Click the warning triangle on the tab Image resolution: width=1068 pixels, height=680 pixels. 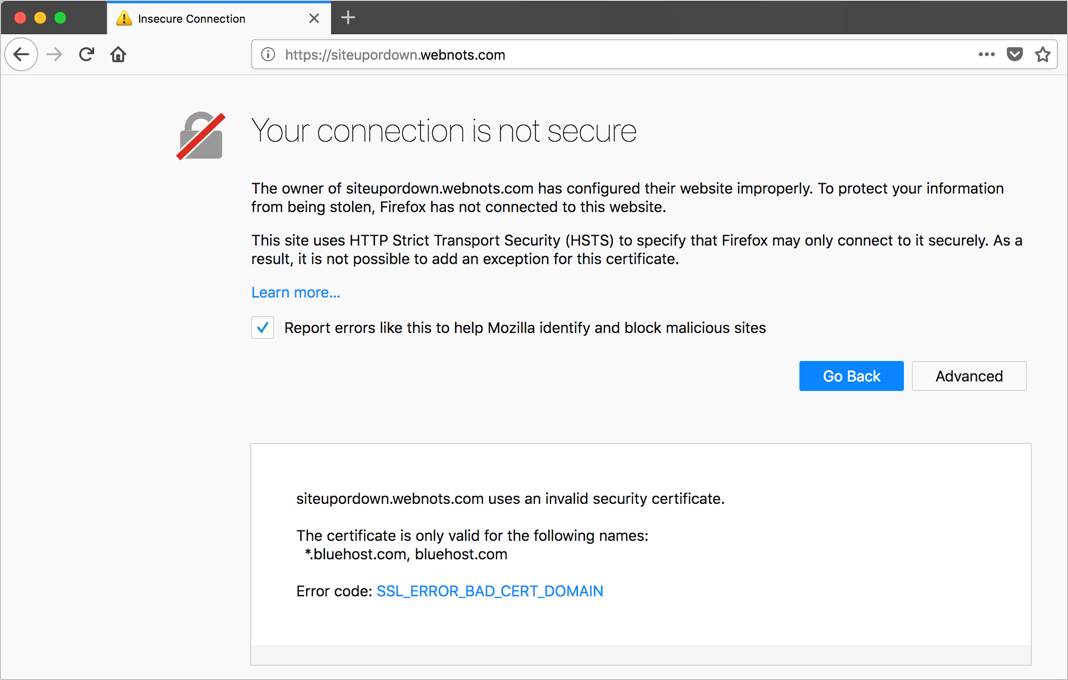124,18
